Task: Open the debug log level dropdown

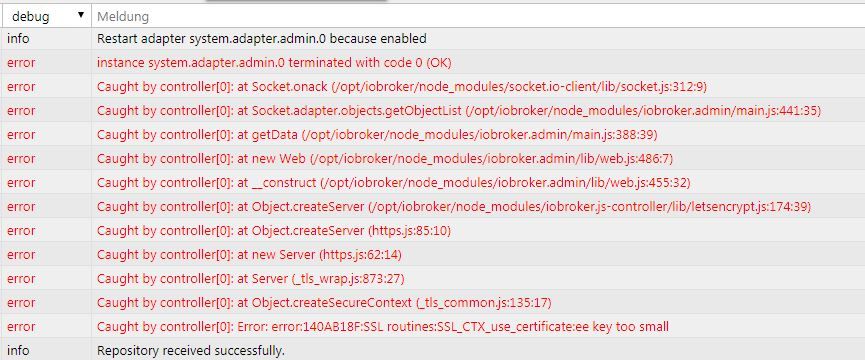Action: point(46,17)
